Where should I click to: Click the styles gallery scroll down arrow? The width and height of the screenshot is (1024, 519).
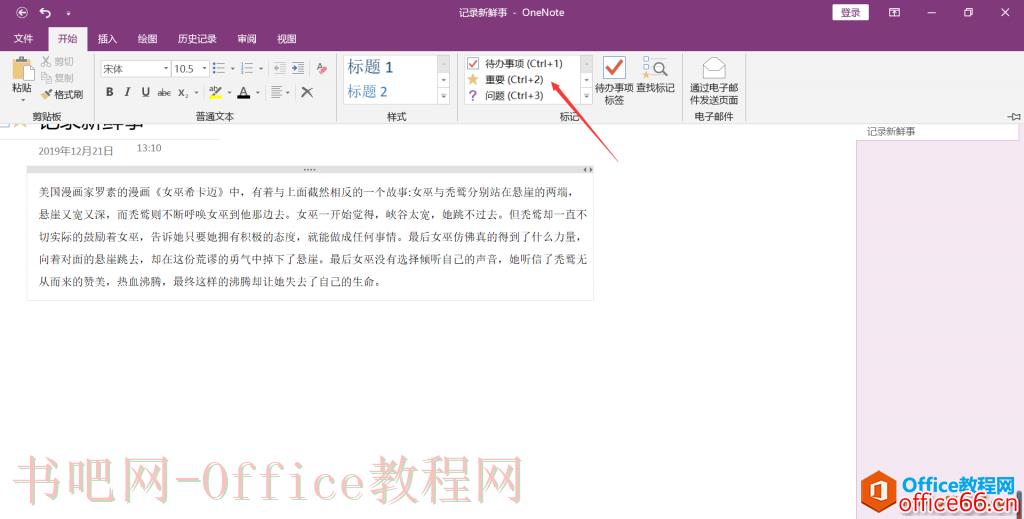443,80
